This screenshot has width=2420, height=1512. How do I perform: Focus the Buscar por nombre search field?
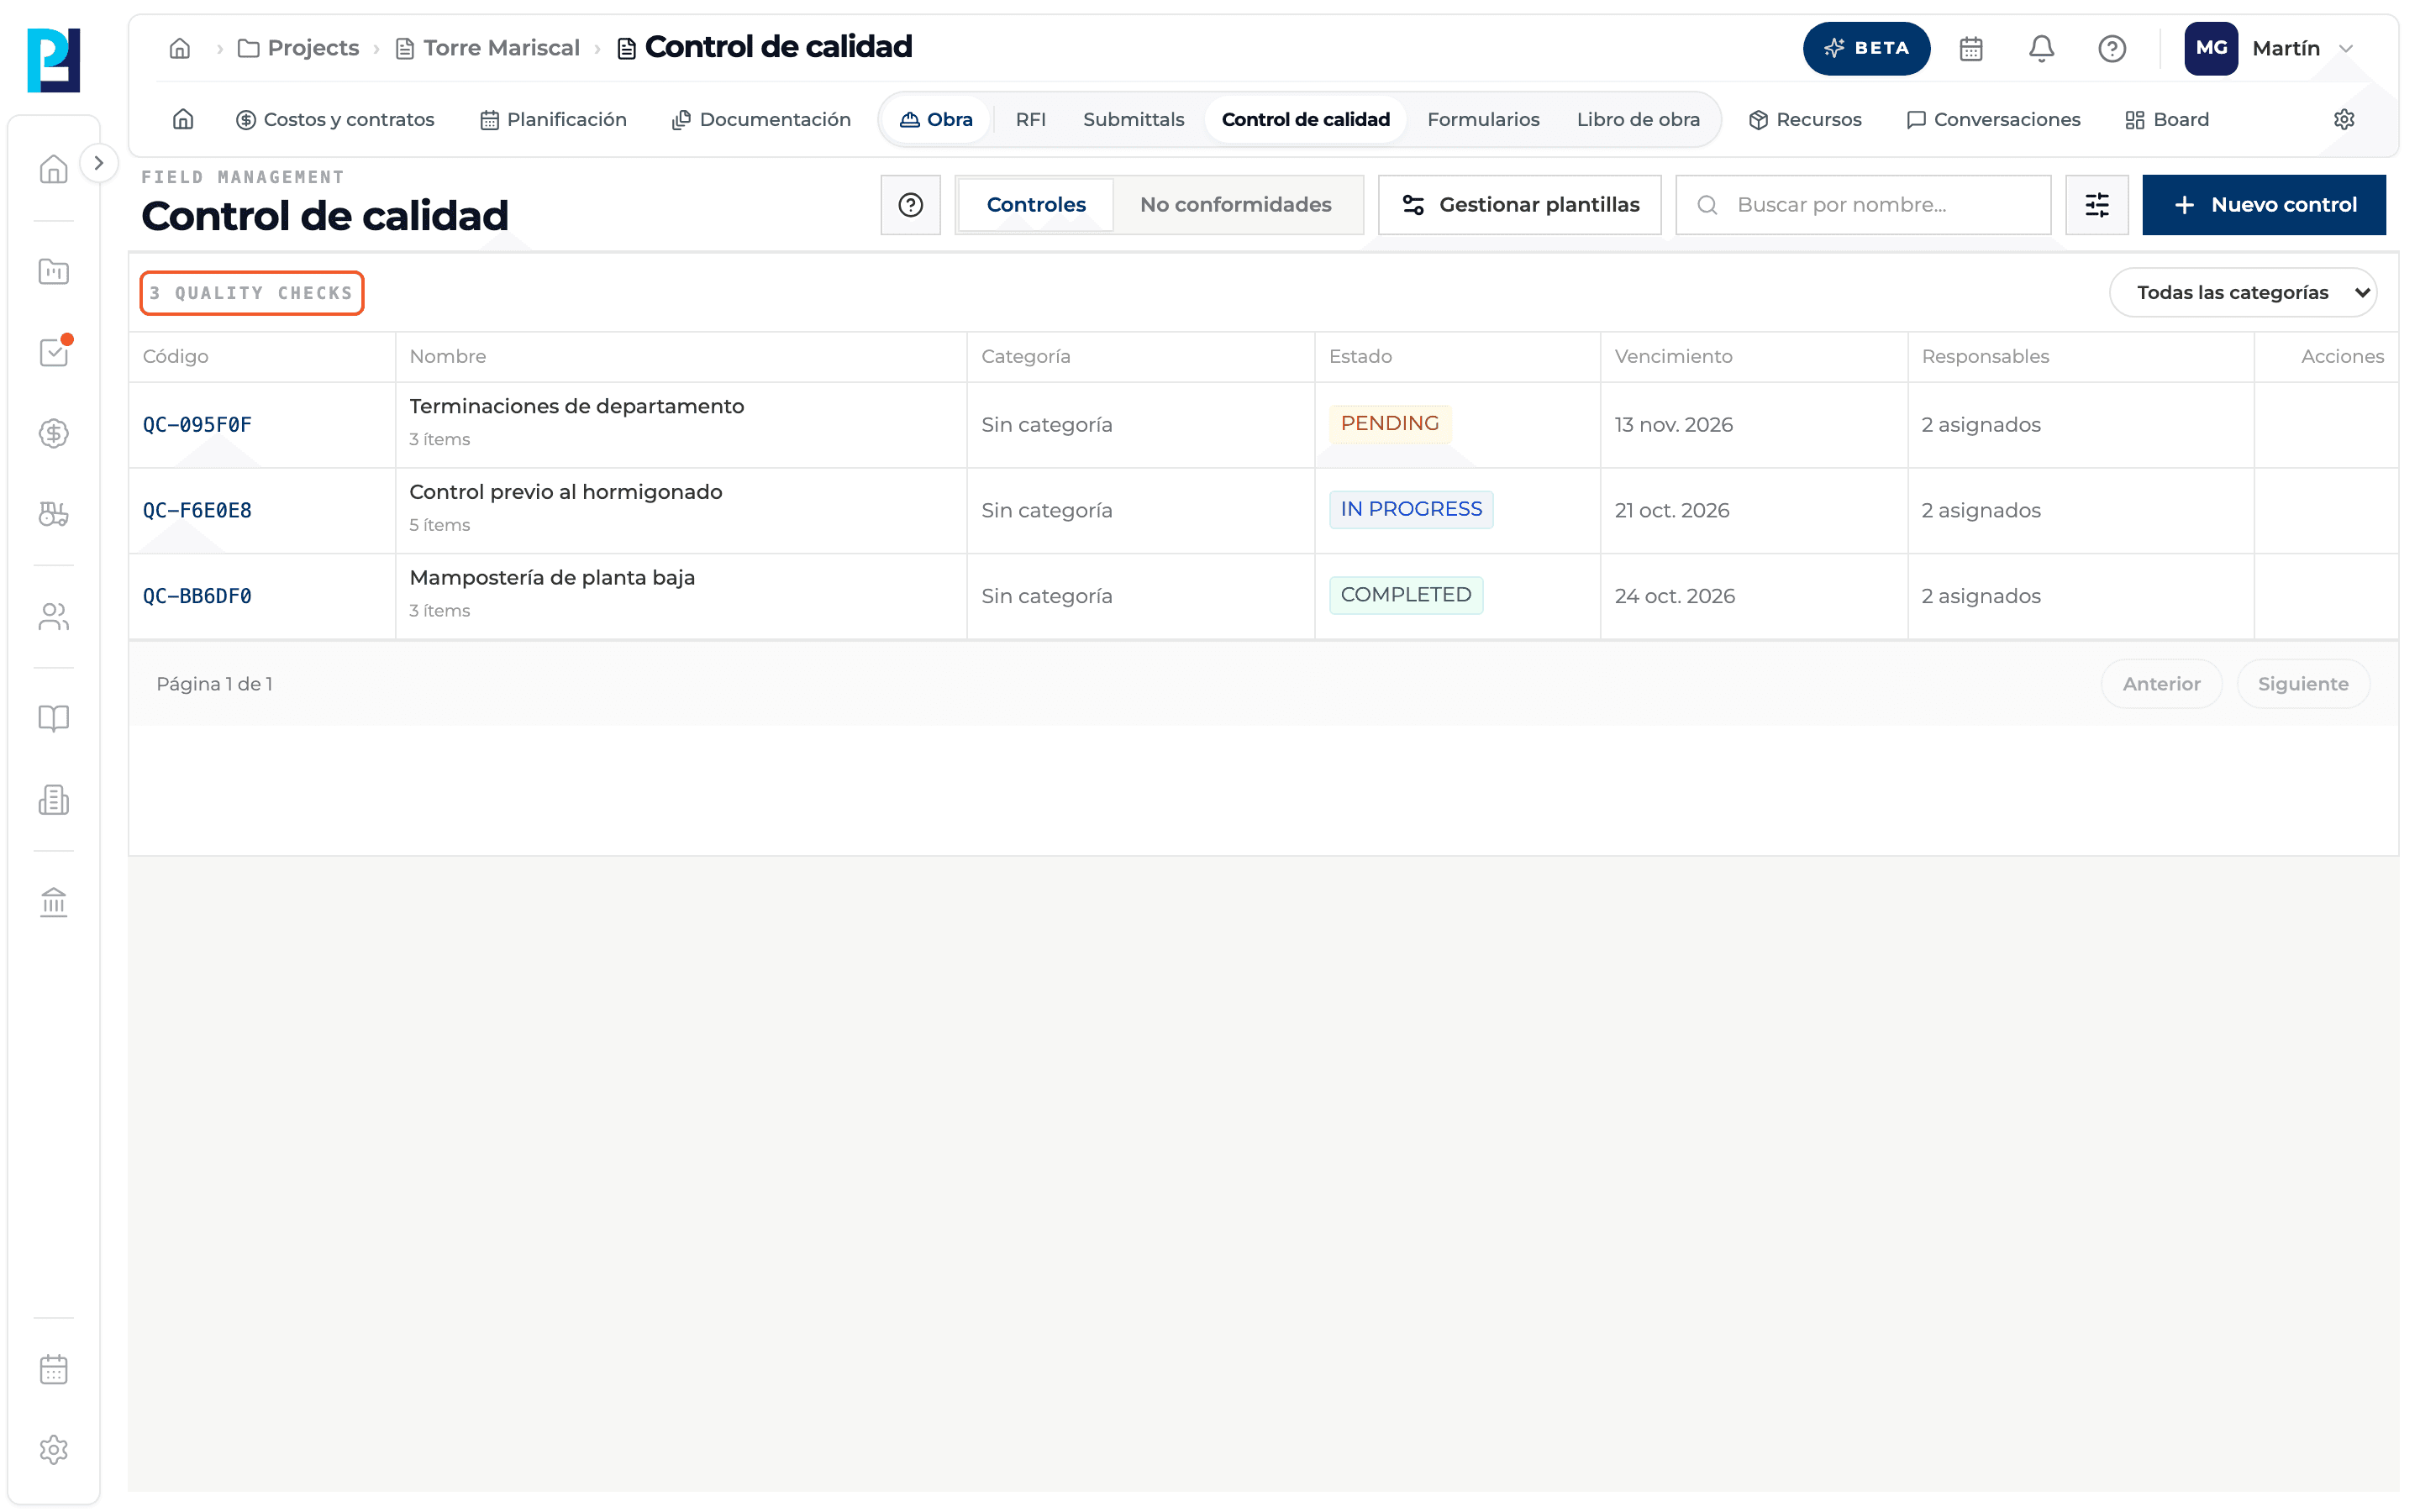tap(1863, 205)
